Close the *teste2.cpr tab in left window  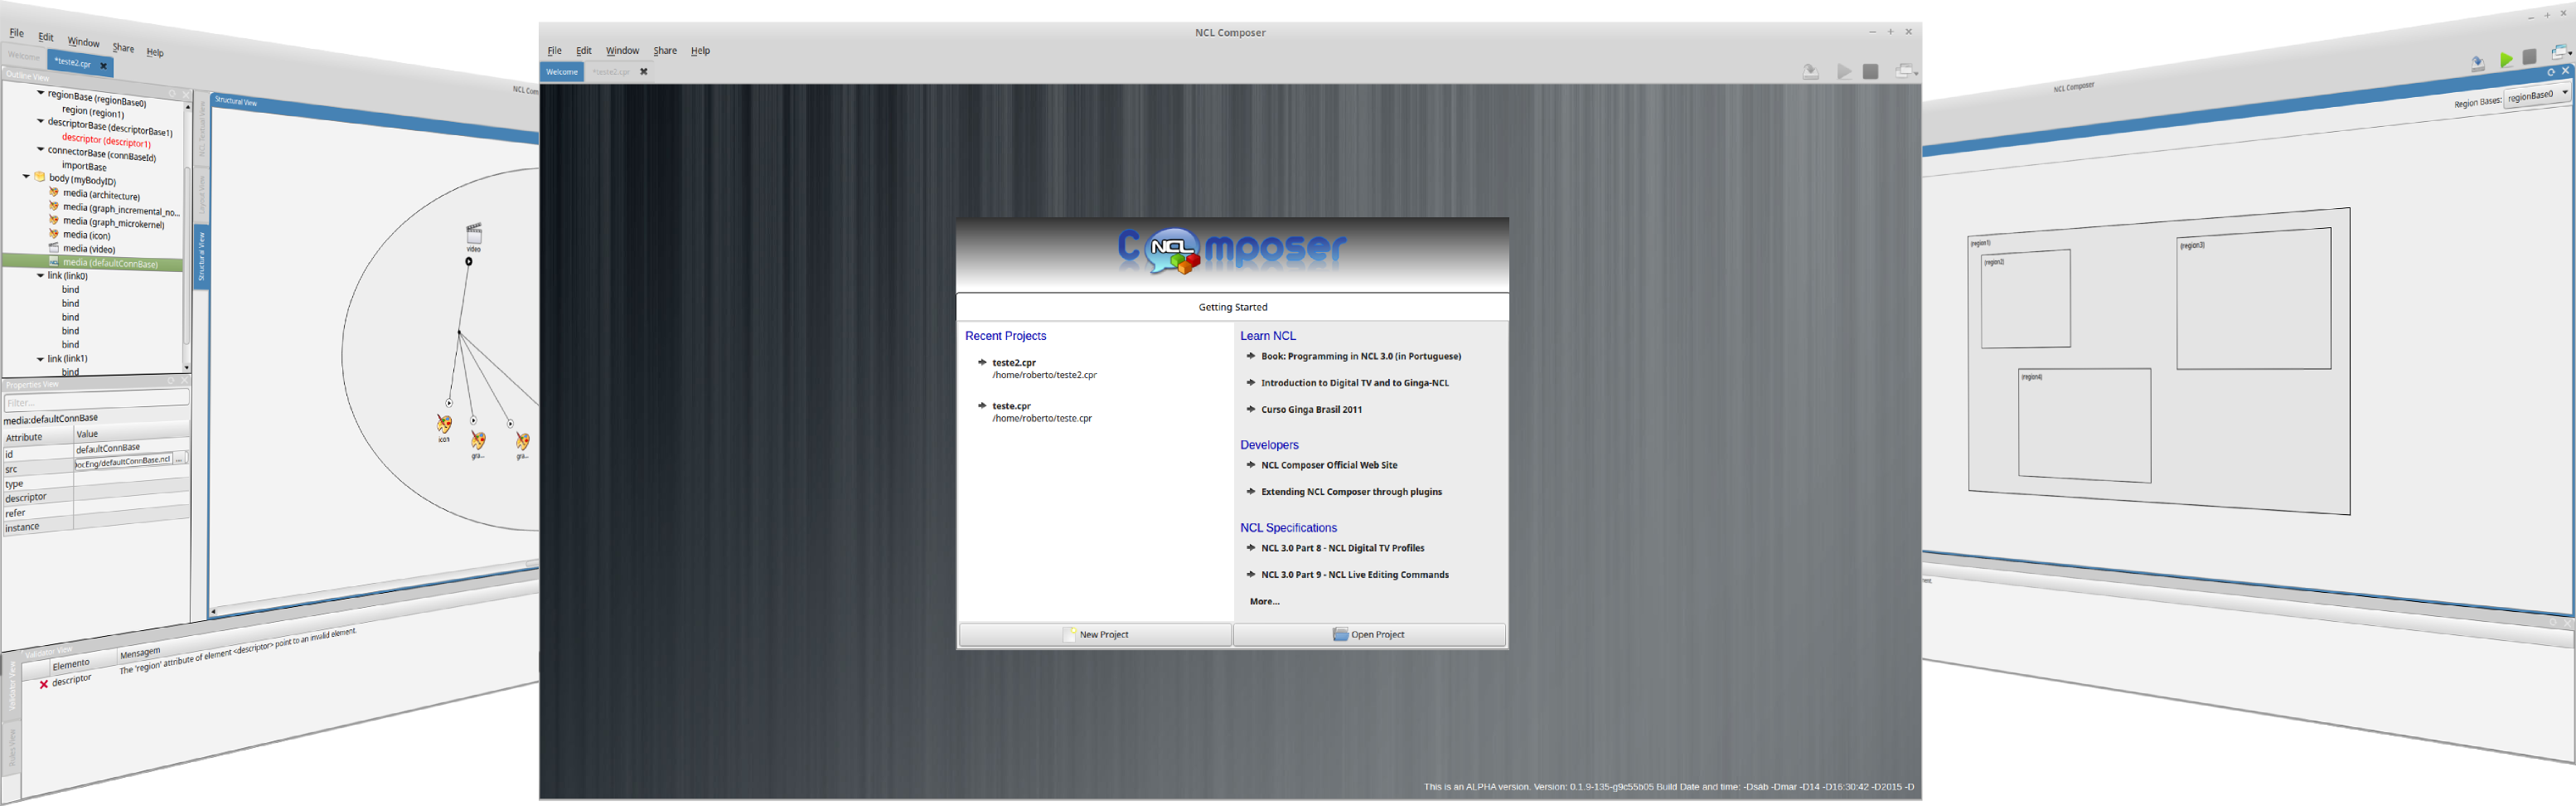[x=103, y=66]
